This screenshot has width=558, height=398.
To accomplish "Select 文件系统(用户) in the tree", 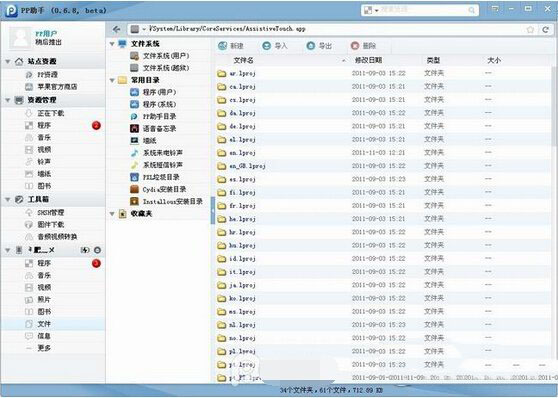I will [x=159, y=56].
